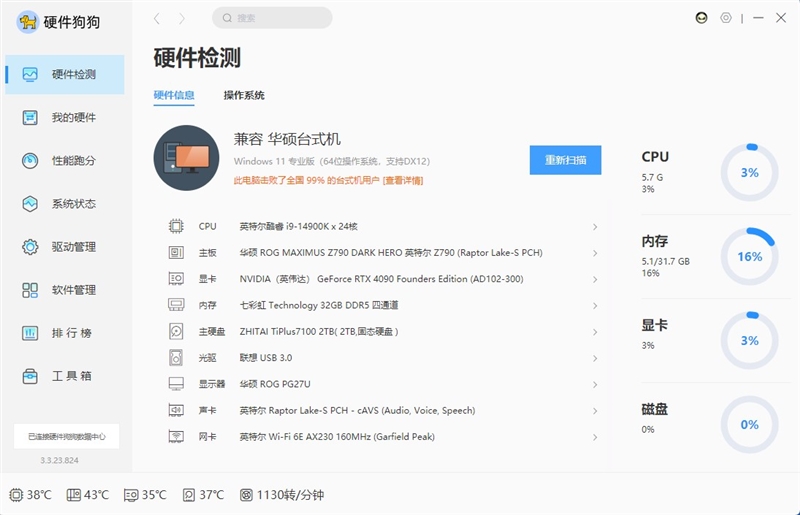Click CPU temperature 38°C status icon
The image size is (800, 515).
coord(16,495)
